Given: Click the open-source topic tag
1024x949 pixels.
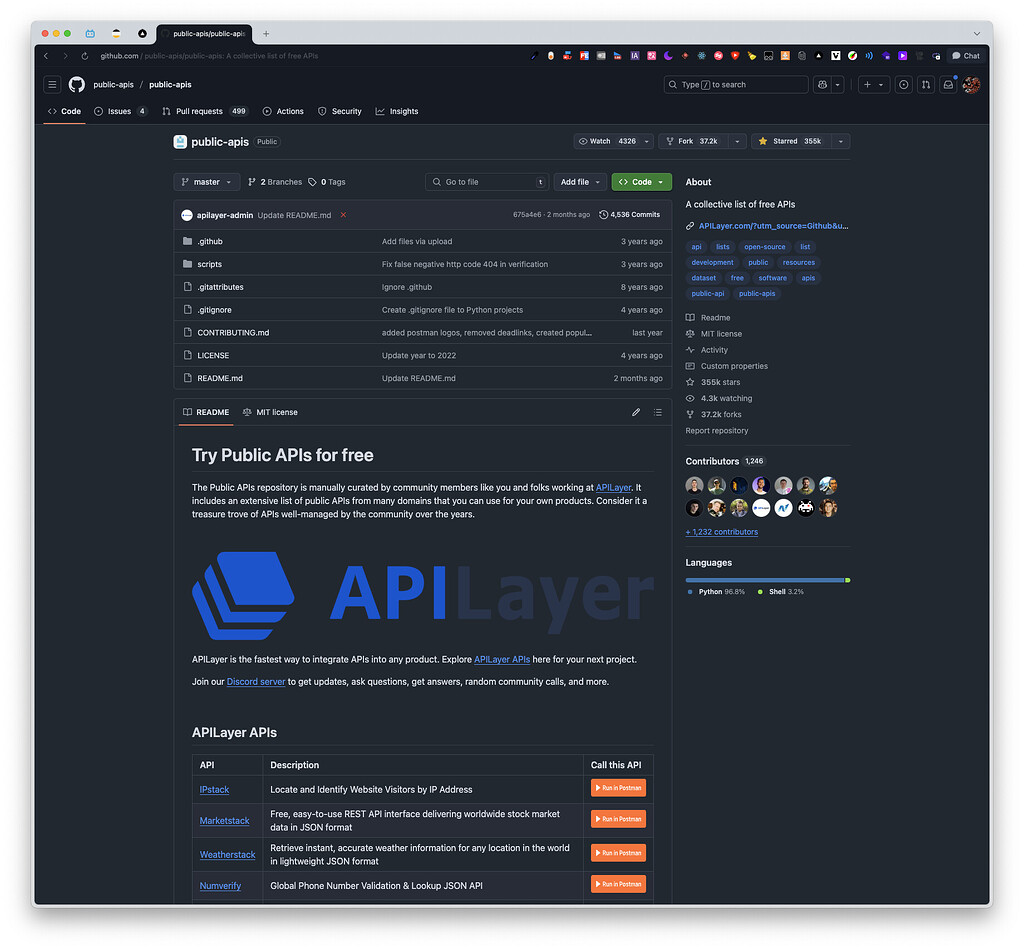Looking at the screenshot, I should pos(764,247).
